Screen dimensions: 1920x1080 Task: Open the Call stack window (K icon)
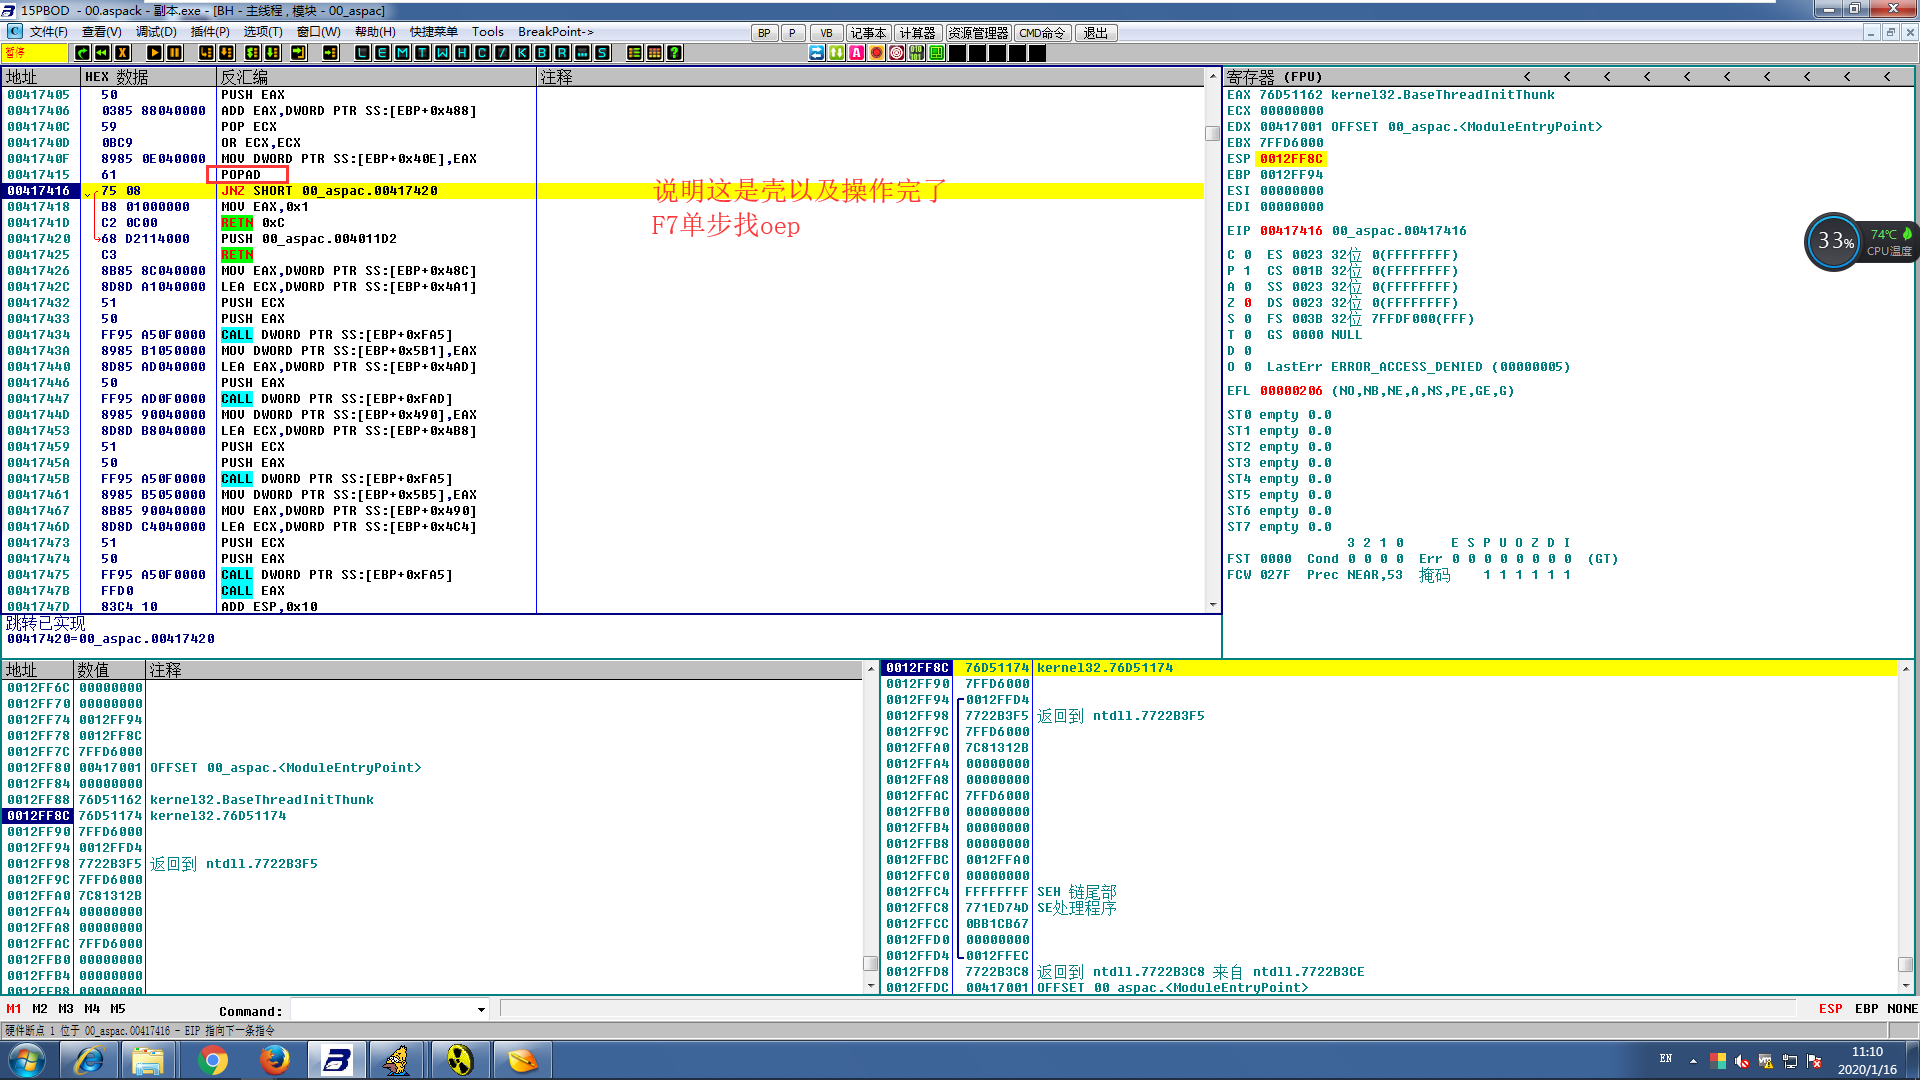coord(522,53)
